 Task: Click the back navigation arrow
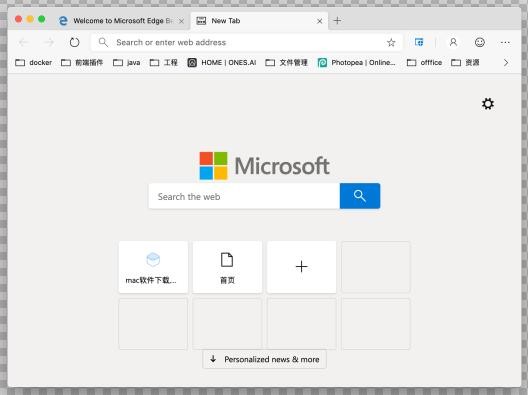(x=24, y=42)
